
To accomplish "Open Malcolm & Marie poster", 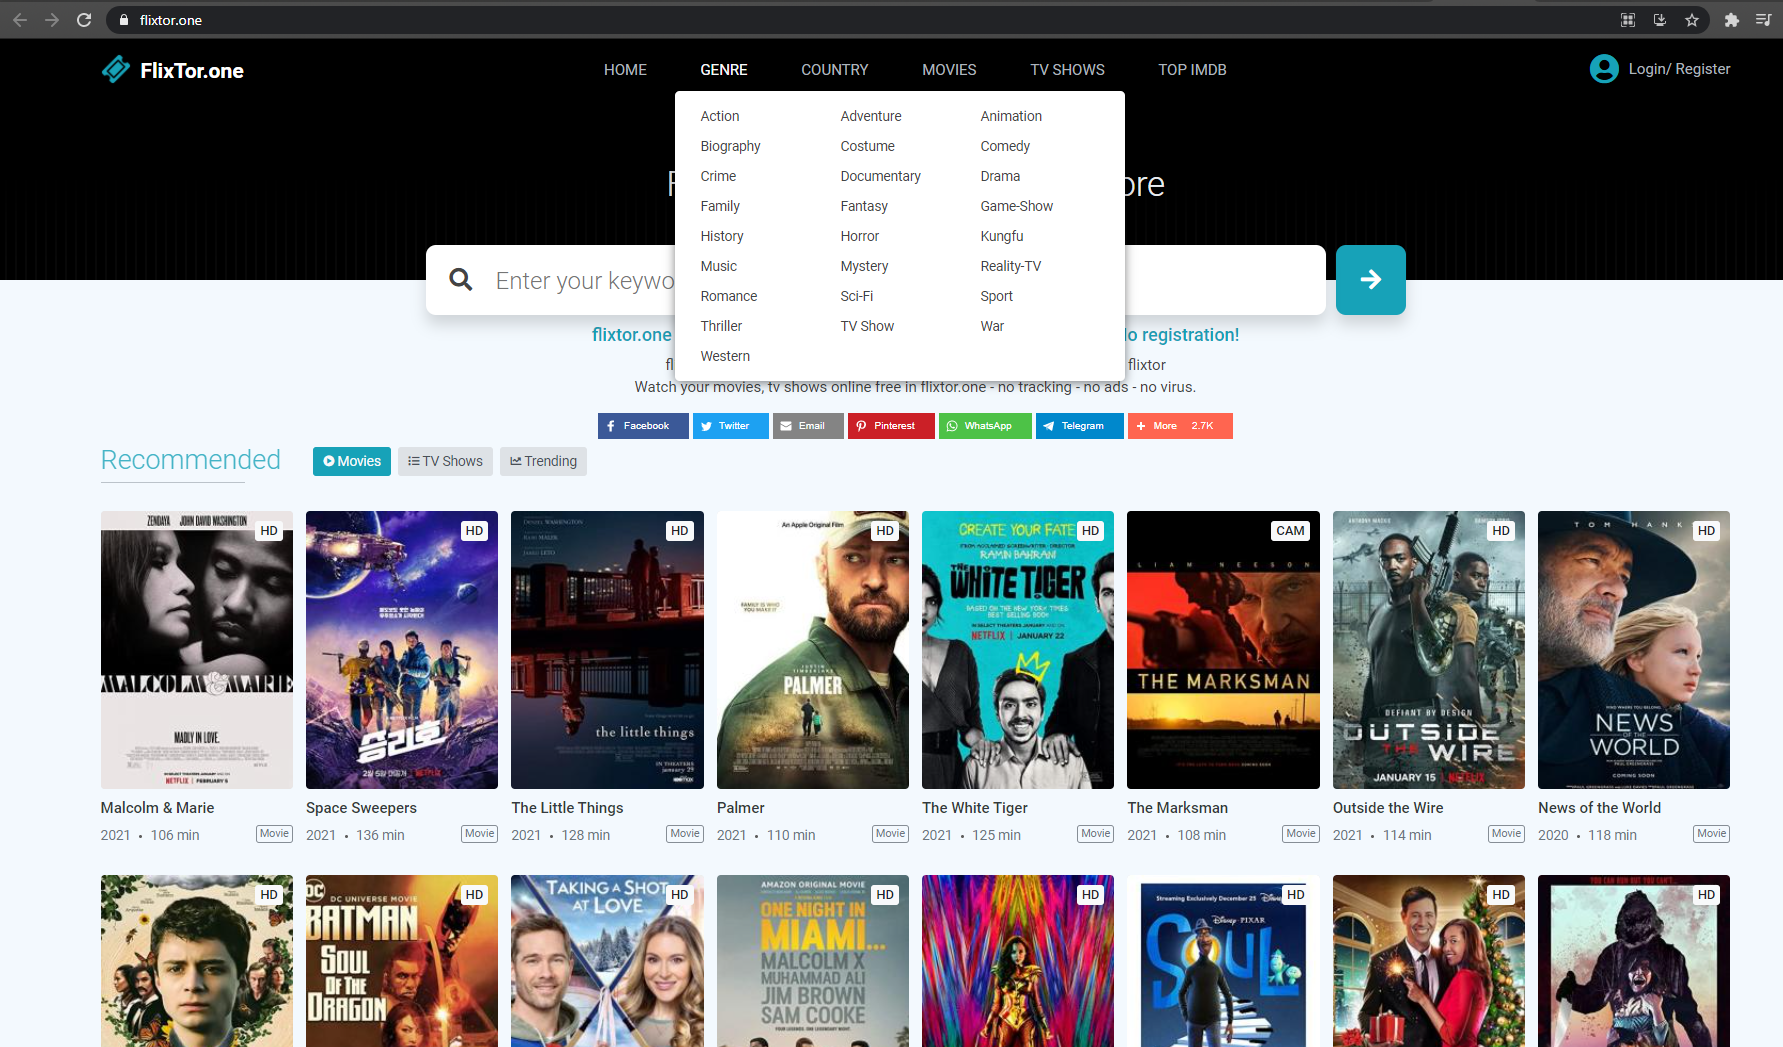I will pyautogui.click(x=197, y=650).
